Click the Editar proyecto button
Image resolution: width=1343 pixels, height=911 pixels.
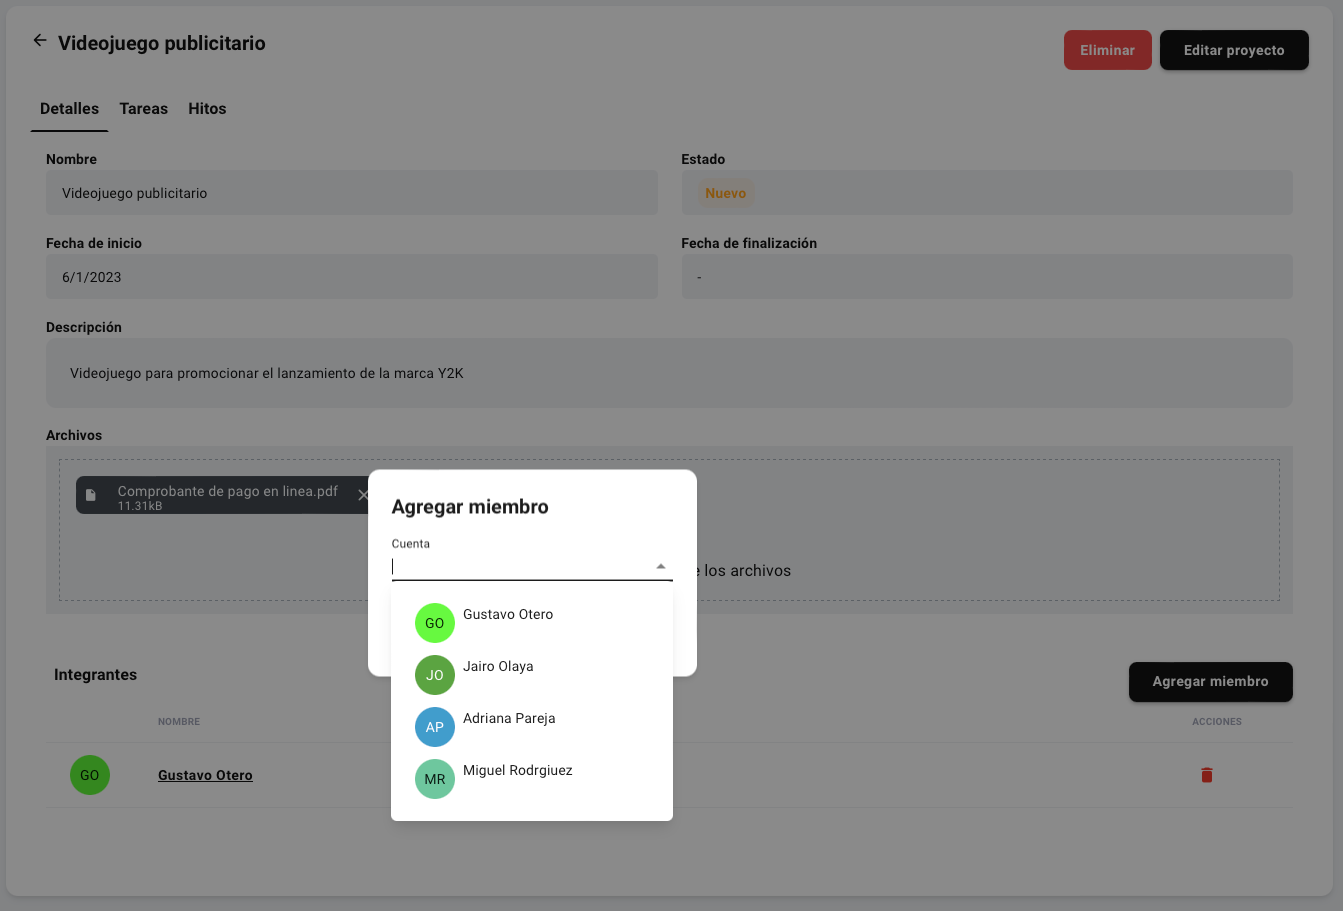[1233, 50]
